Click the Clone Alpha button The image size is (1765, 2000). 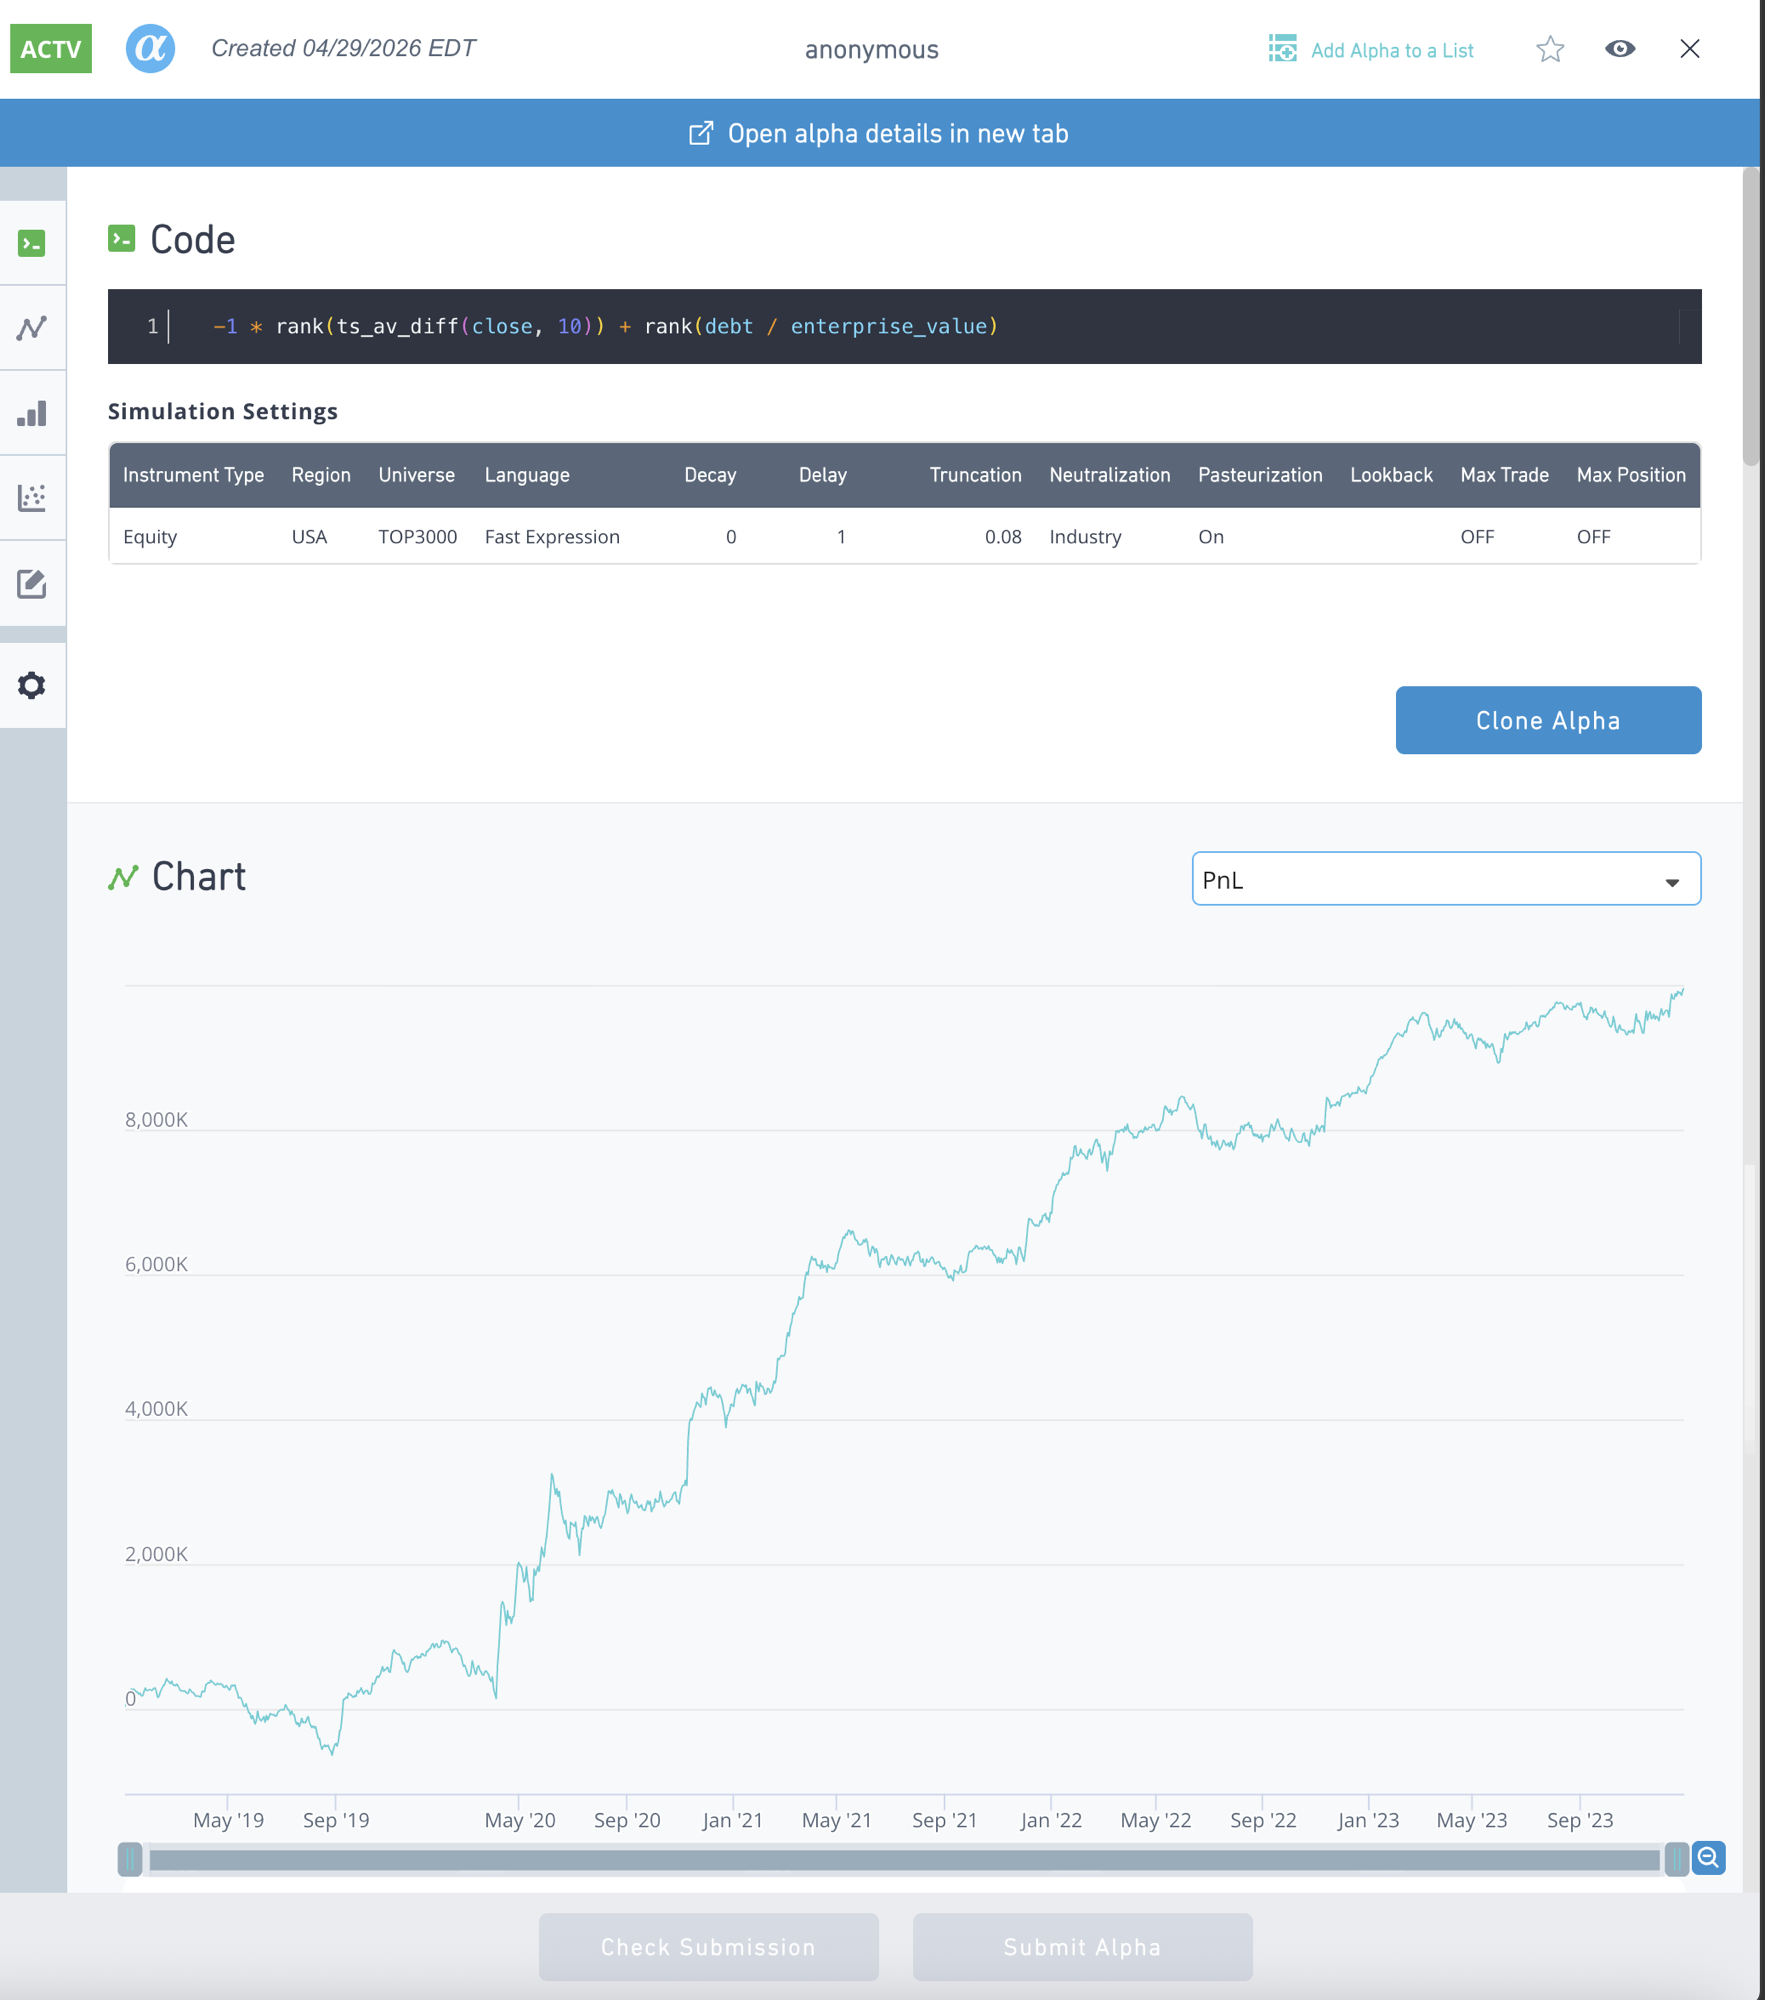point(1547,720)
